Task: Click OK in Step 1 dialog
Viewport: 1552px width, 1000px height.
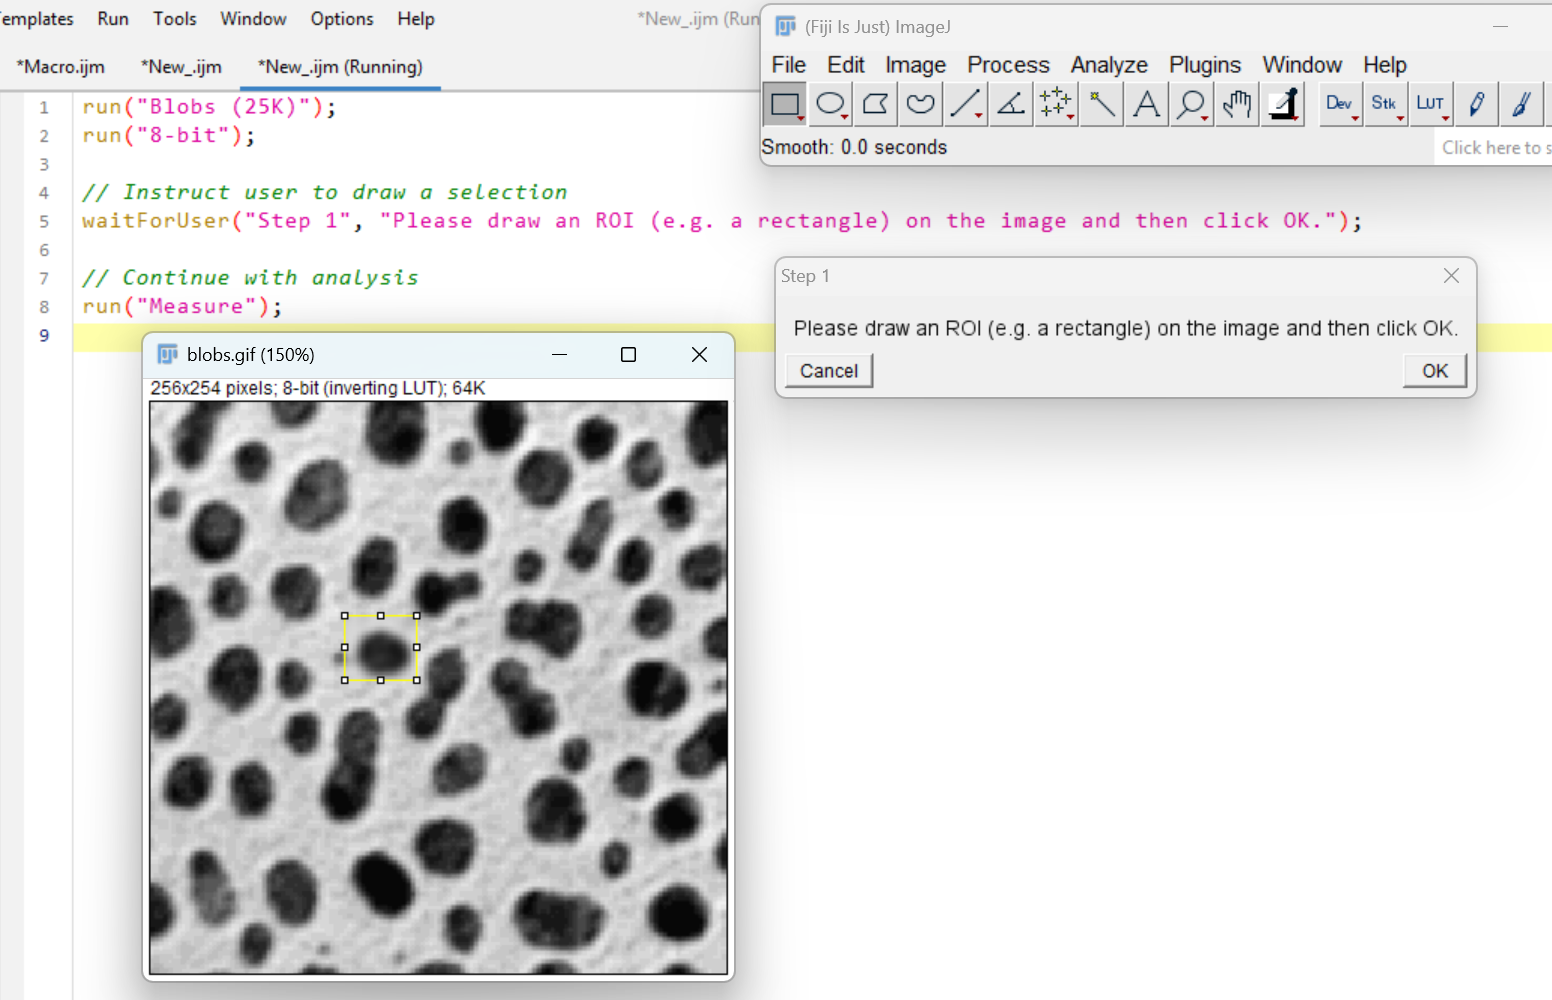Action: [x=1435, y=371]
